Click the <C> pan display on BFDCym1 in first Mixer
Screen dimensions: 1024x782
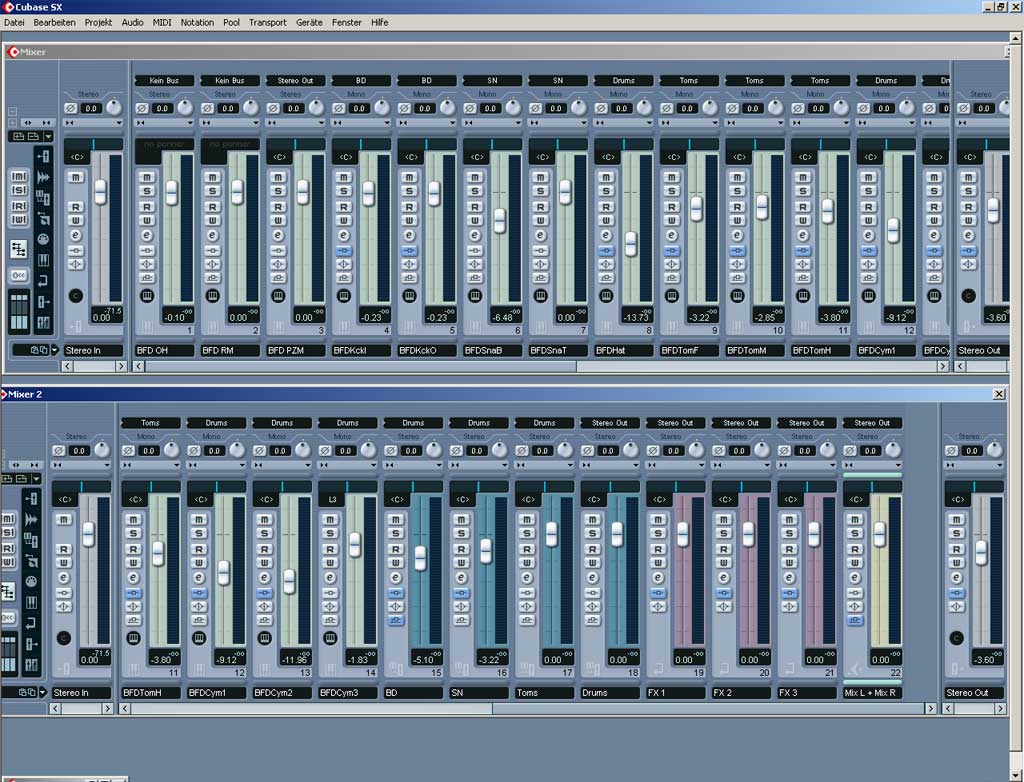pos(871,157)
